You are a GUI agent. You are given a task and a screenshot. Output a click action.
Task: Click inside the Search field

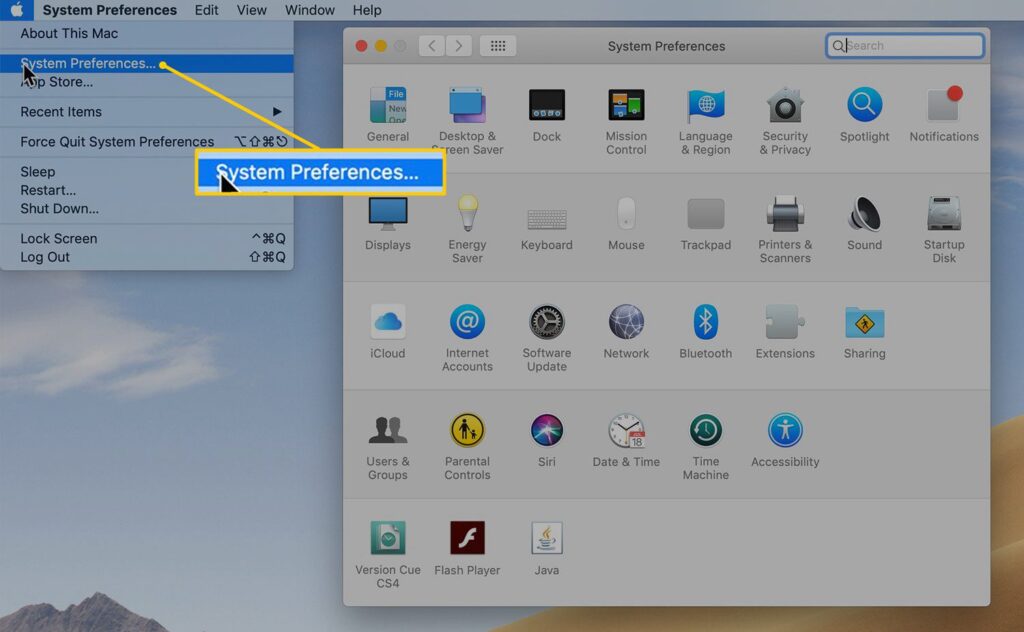[903, 45]
